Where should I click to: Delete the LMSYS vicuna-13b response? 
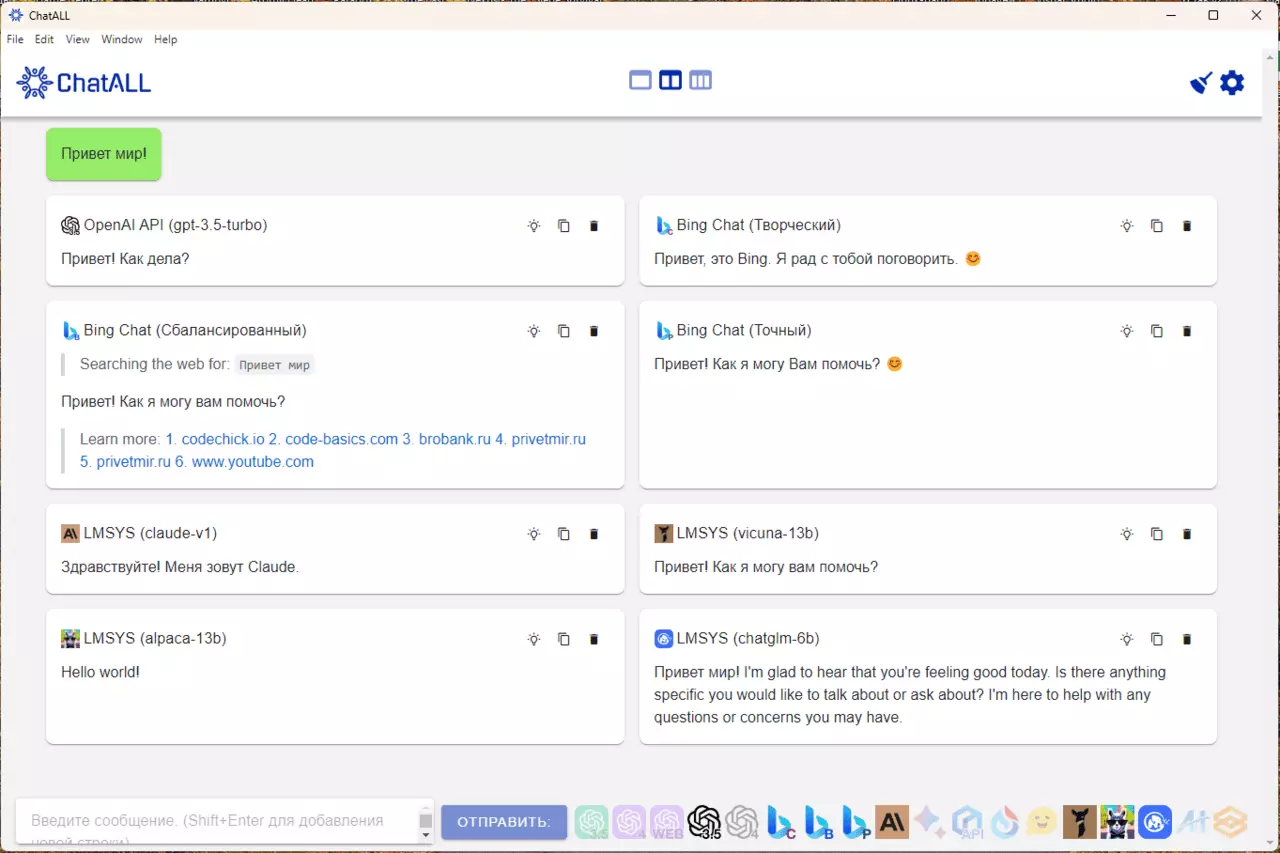pyautogui.click(x=1187, y=534)
